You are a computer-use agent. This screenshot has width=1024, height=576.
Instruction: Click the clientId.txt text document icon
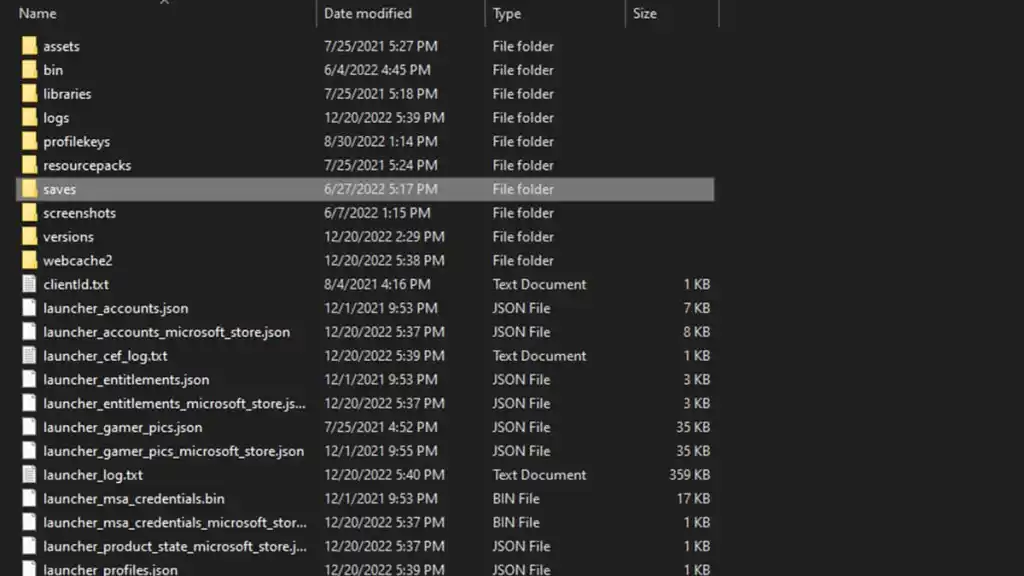29,284
